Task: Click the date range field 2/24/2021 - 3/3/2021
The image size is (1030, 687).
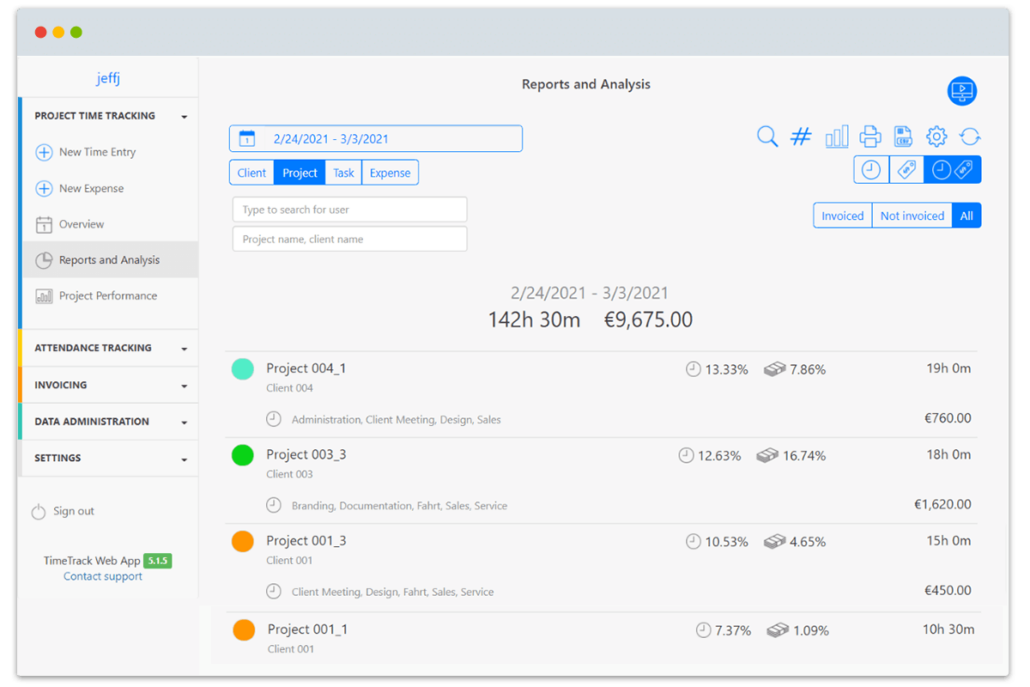Action: point(375,139)
